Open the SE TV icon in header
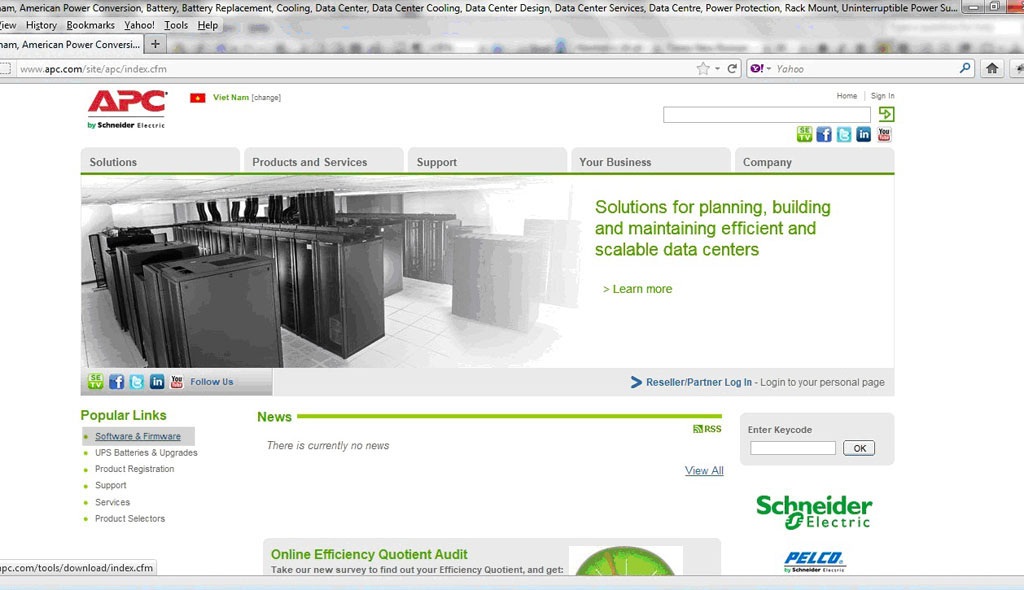1024x590 pixels. point(804,135)
